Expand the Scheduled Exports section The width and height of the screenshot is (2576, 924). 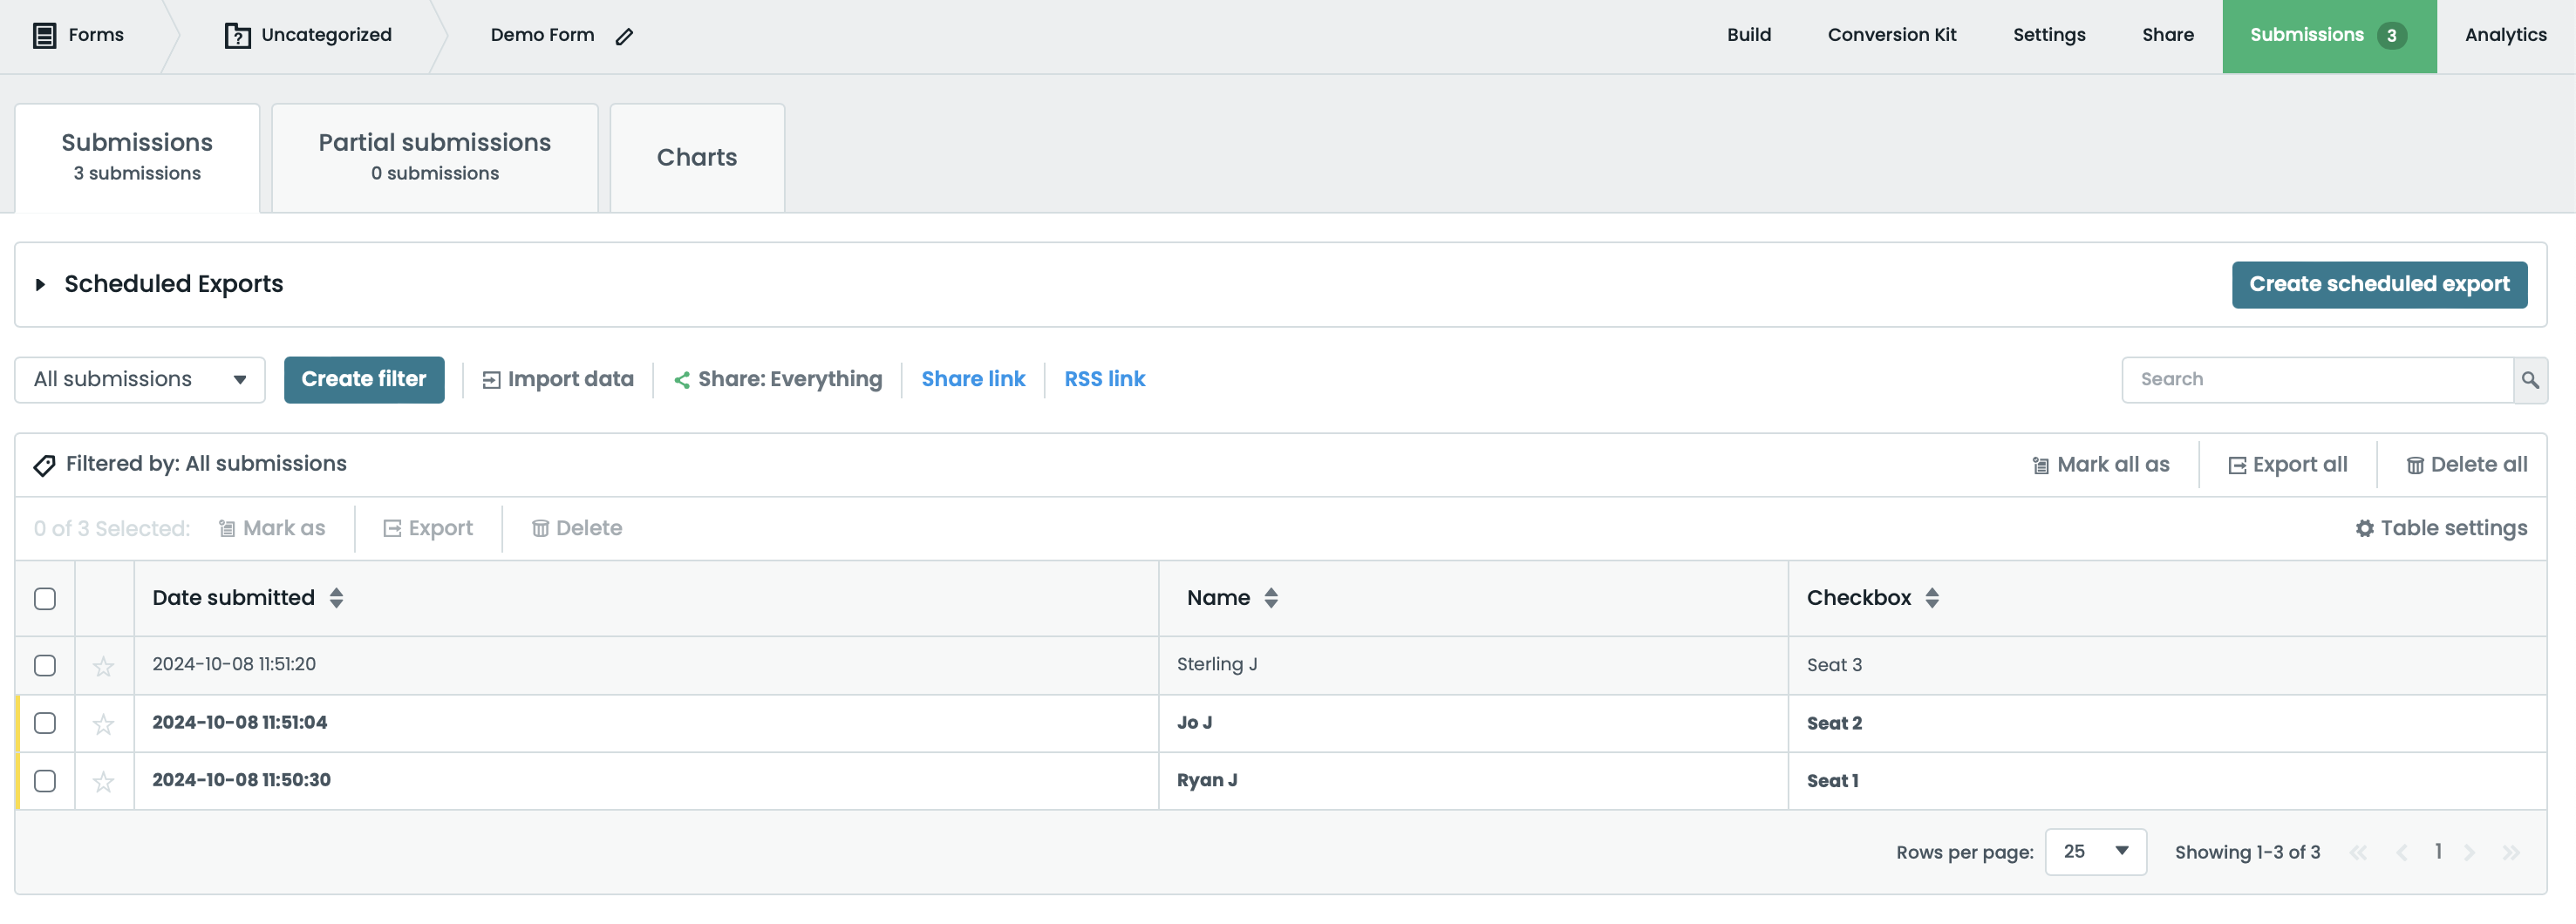pos(41,285)
